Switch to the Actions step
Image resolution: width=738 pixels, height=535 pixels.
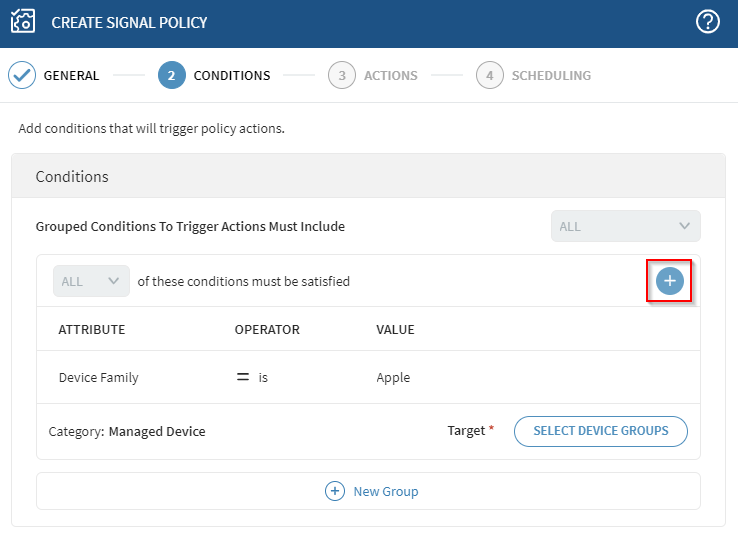390,75
